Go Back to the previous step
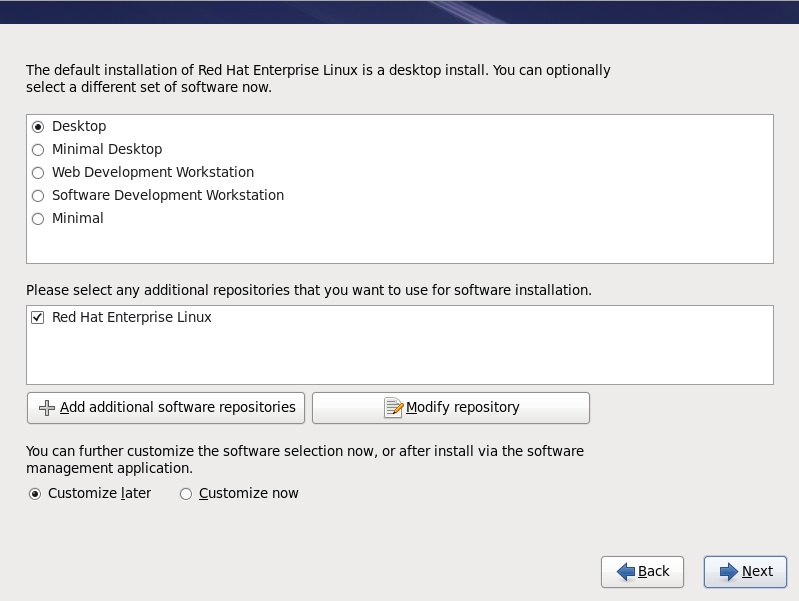 [642, 571]
